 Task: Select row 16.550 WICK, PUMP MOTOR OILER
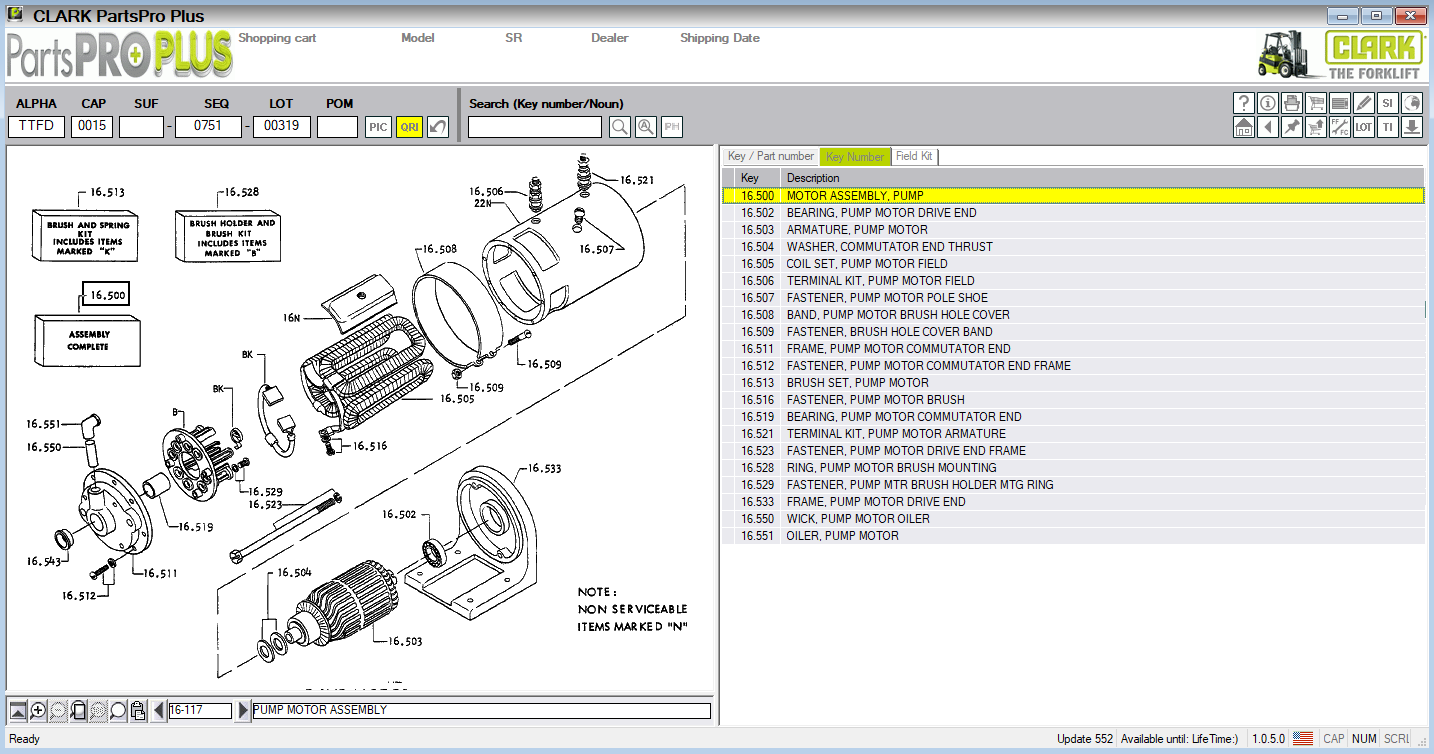pyautogui.click(x=1073, y=519)
